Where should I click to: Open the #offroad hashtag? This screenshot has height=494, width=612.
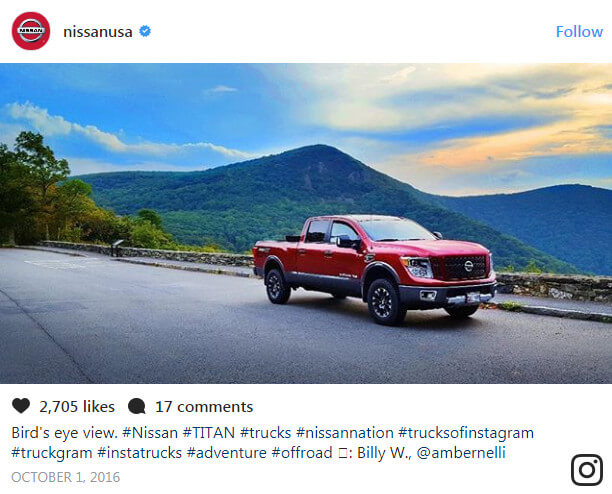pos(302,453)
